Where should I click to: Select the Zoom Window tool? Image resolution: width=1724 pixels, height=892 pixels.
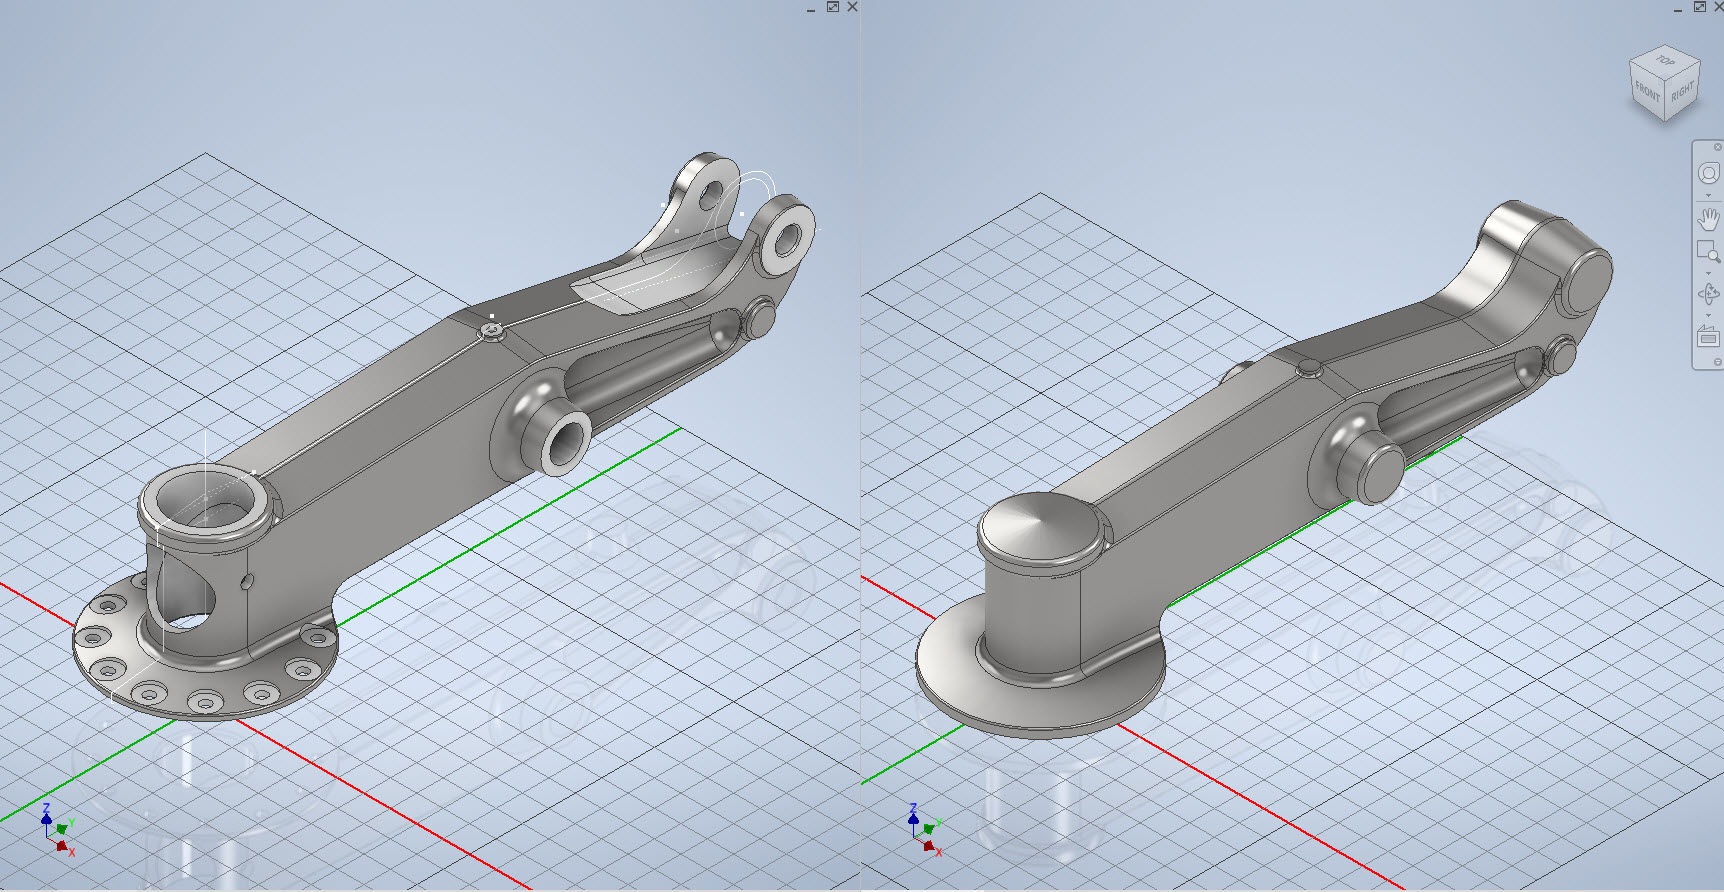(1708, 251)
